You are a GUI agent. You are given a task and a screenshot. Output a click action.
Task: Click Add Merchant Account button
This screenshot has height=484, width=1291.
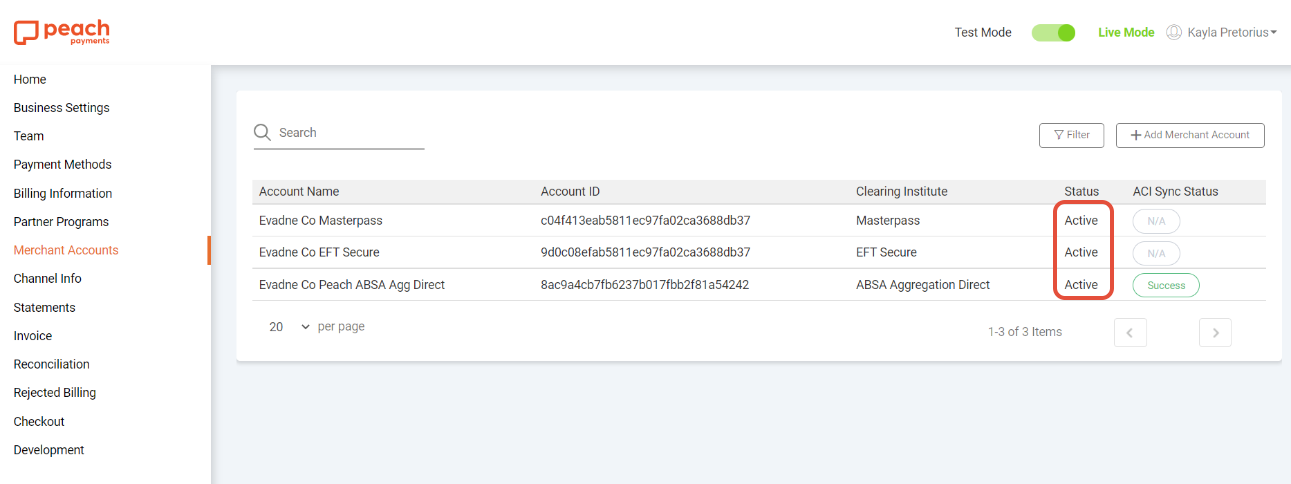tap(1190, 135)
